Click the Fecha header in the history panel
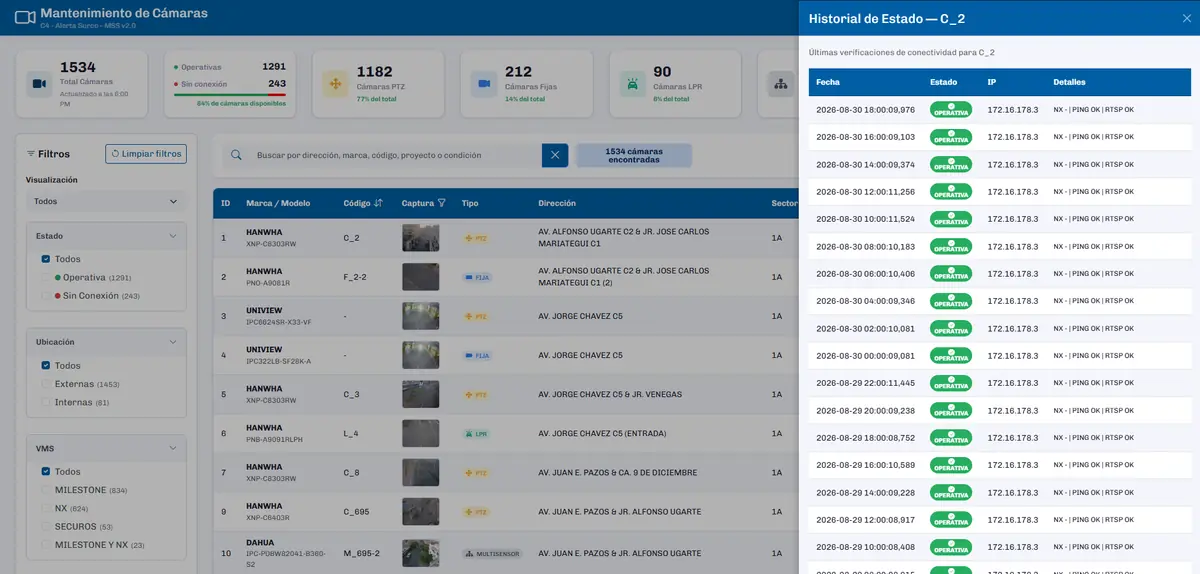 [828, 82]
